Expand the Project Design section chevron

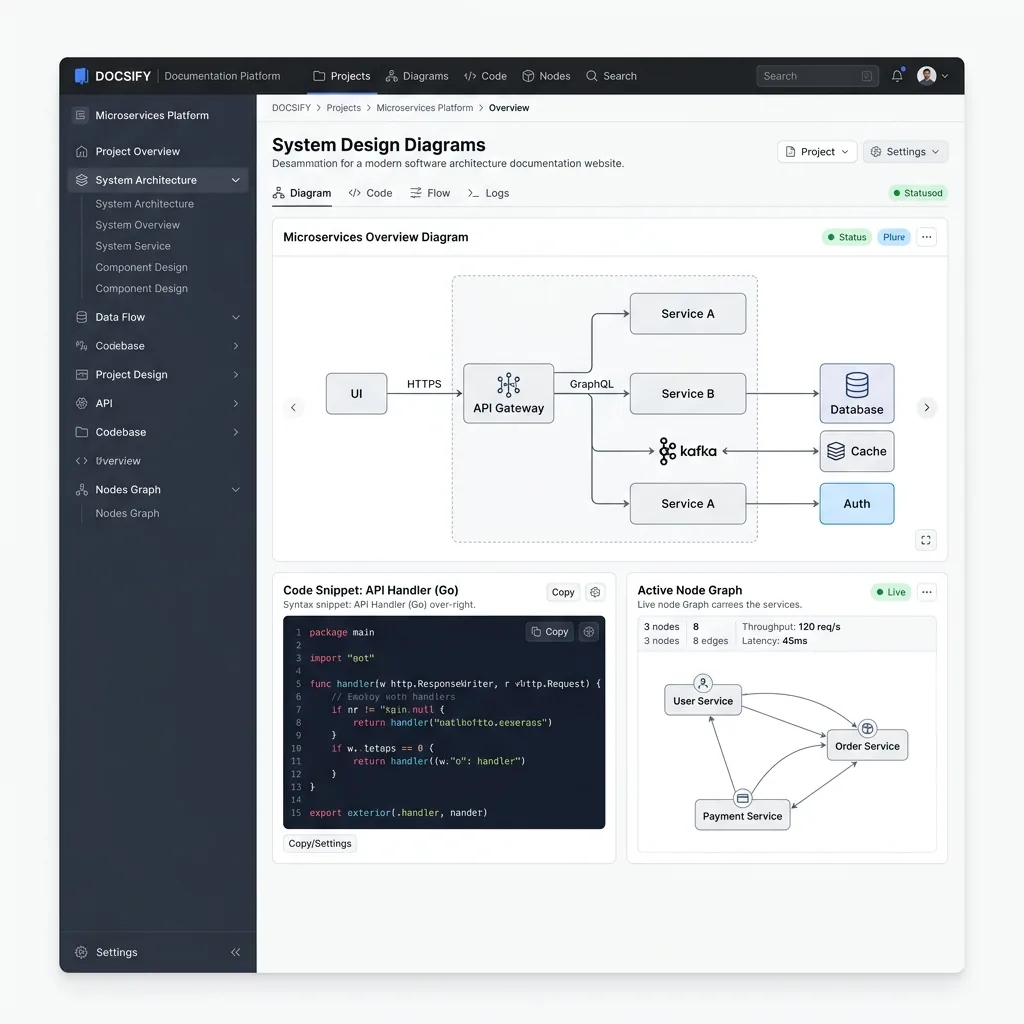236,375
